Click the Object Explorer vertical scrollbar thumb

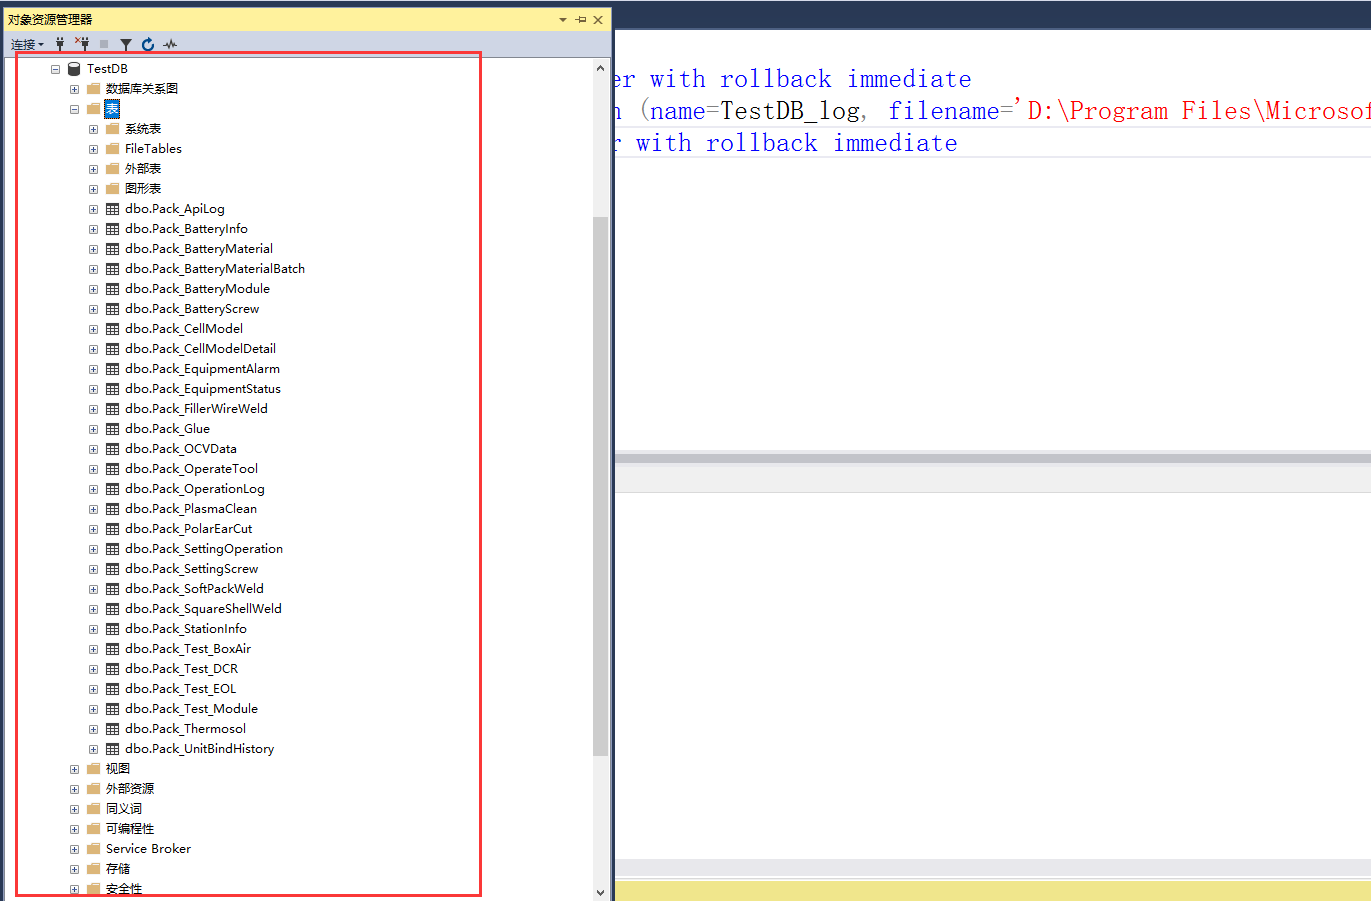[x=600, y=486]
